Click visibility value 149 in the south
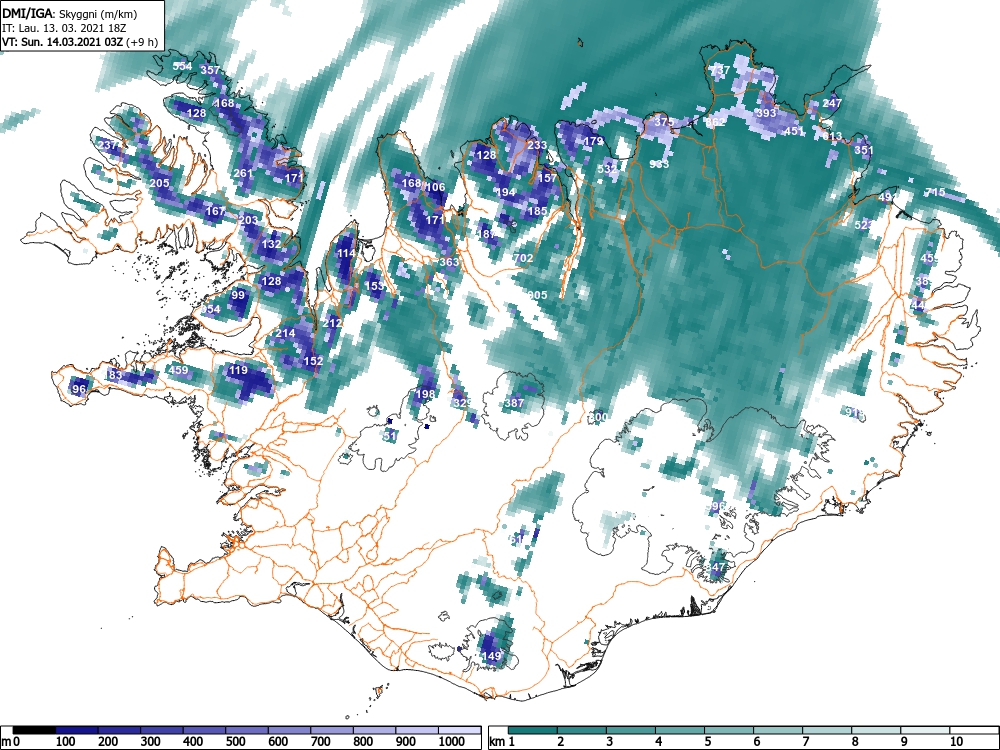1000x750 pixels. (491, 656)
